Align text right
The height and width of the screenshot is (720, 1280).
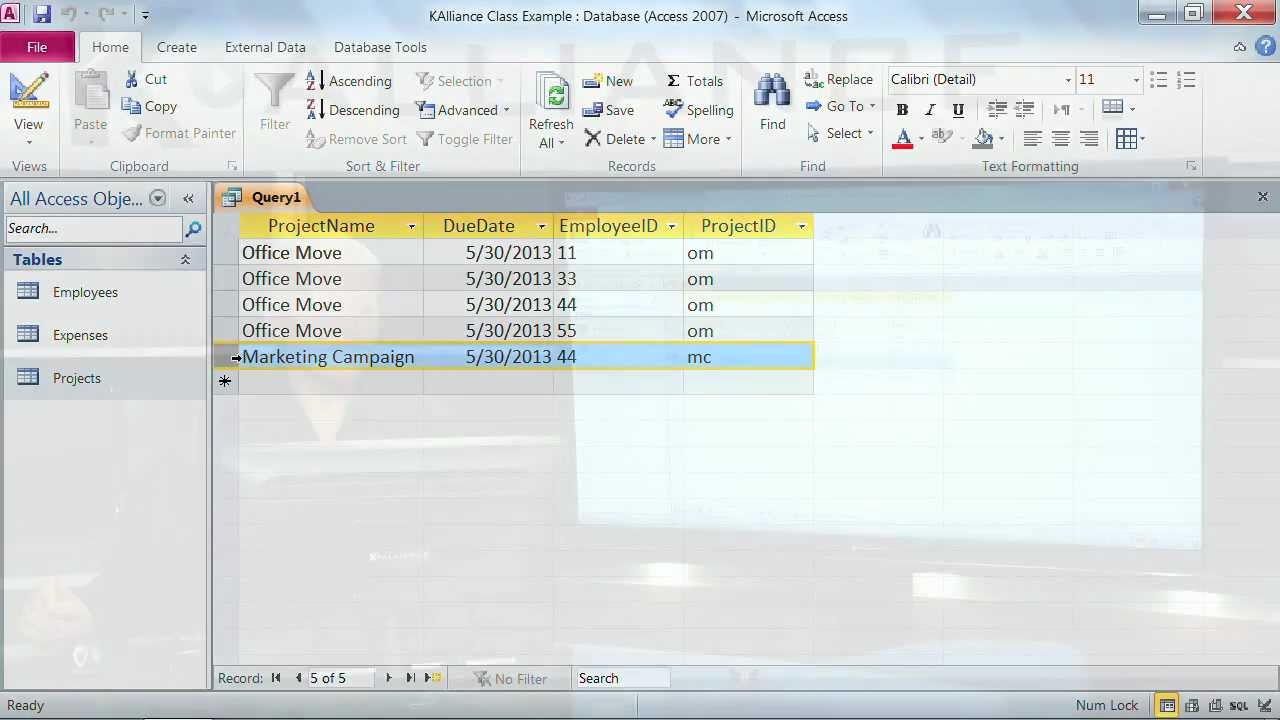click(x=1089, y=139)
